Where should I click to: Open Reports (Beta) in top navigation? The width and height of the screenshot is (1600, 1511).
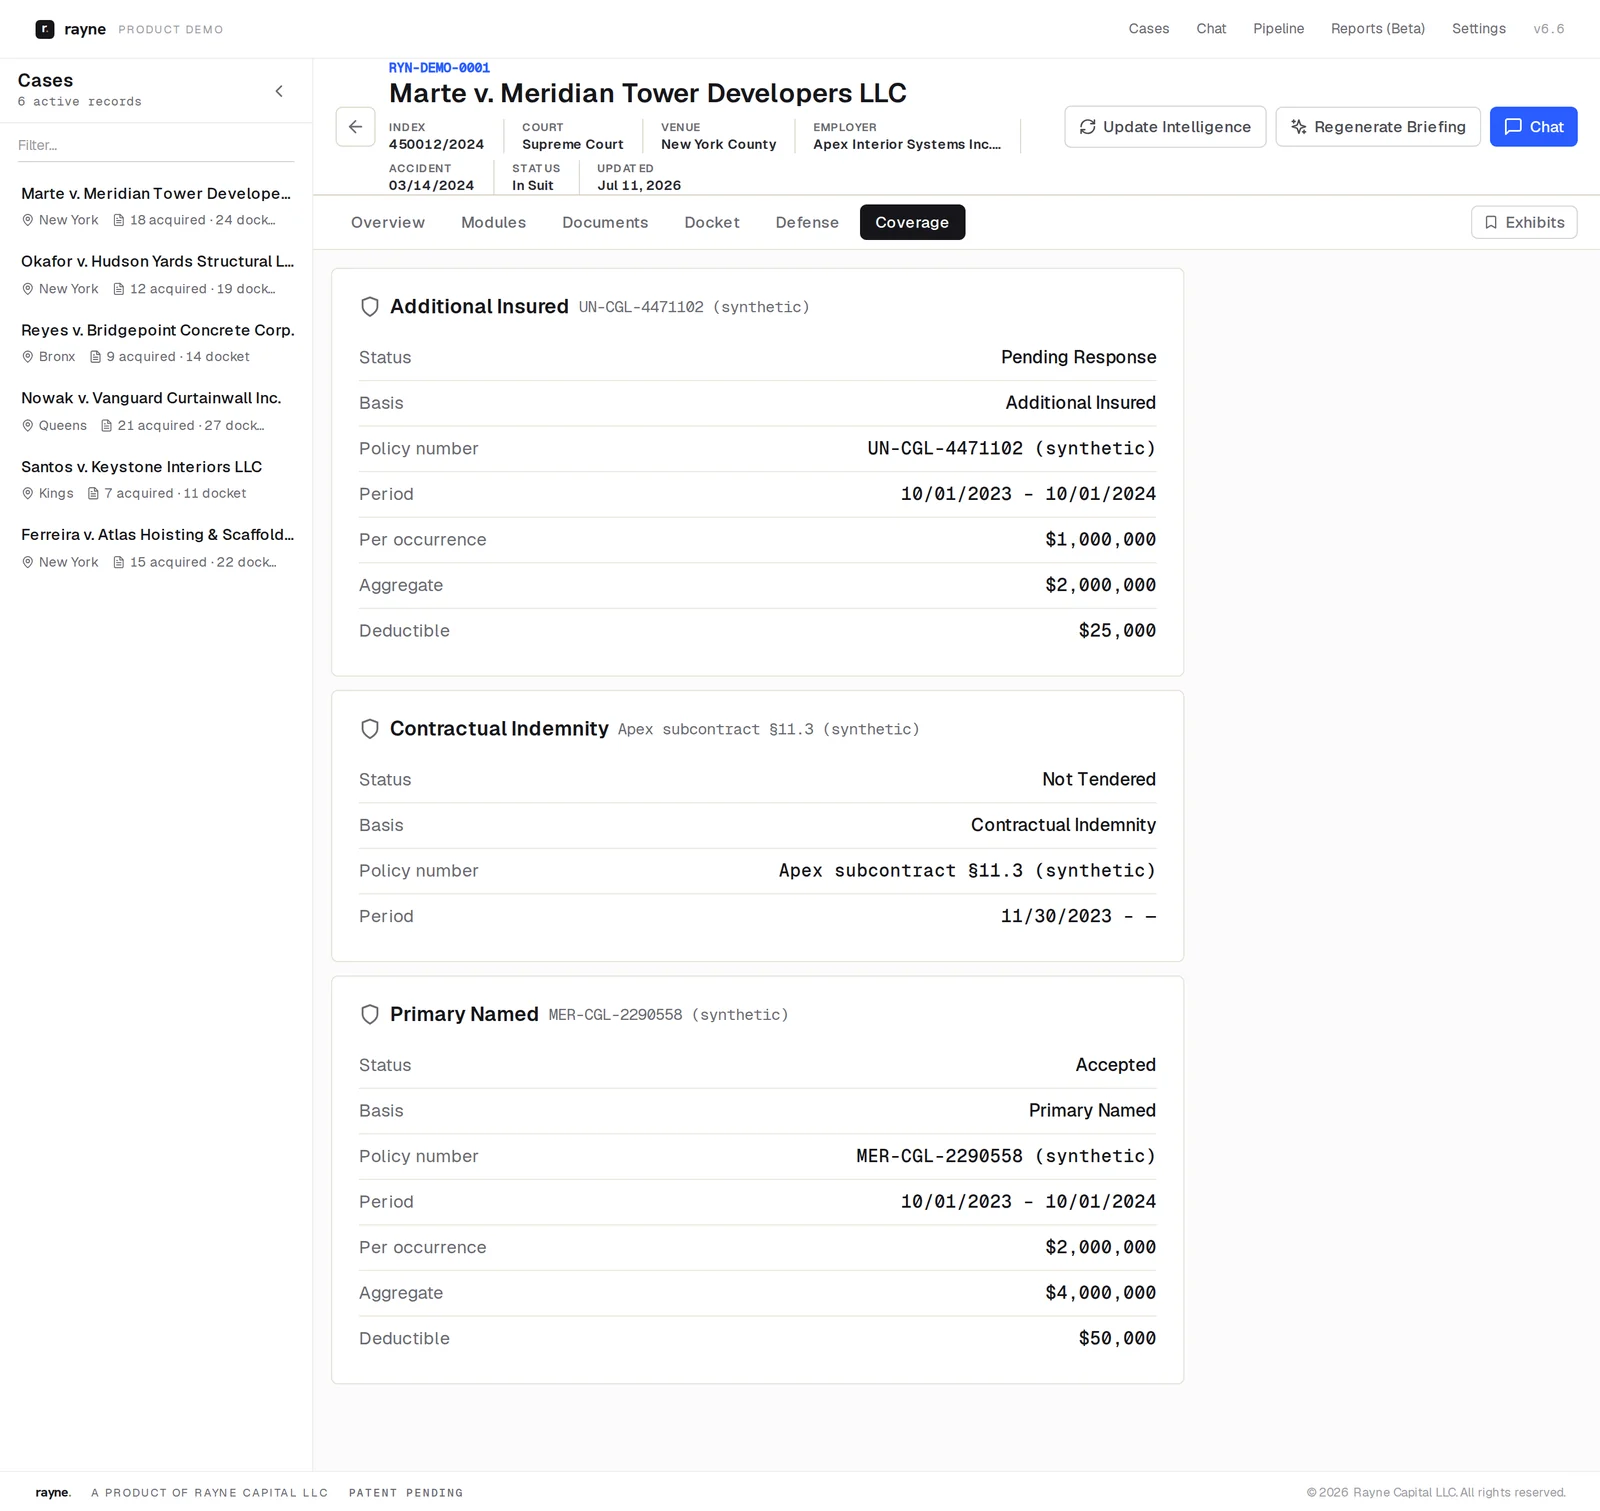1378,29
